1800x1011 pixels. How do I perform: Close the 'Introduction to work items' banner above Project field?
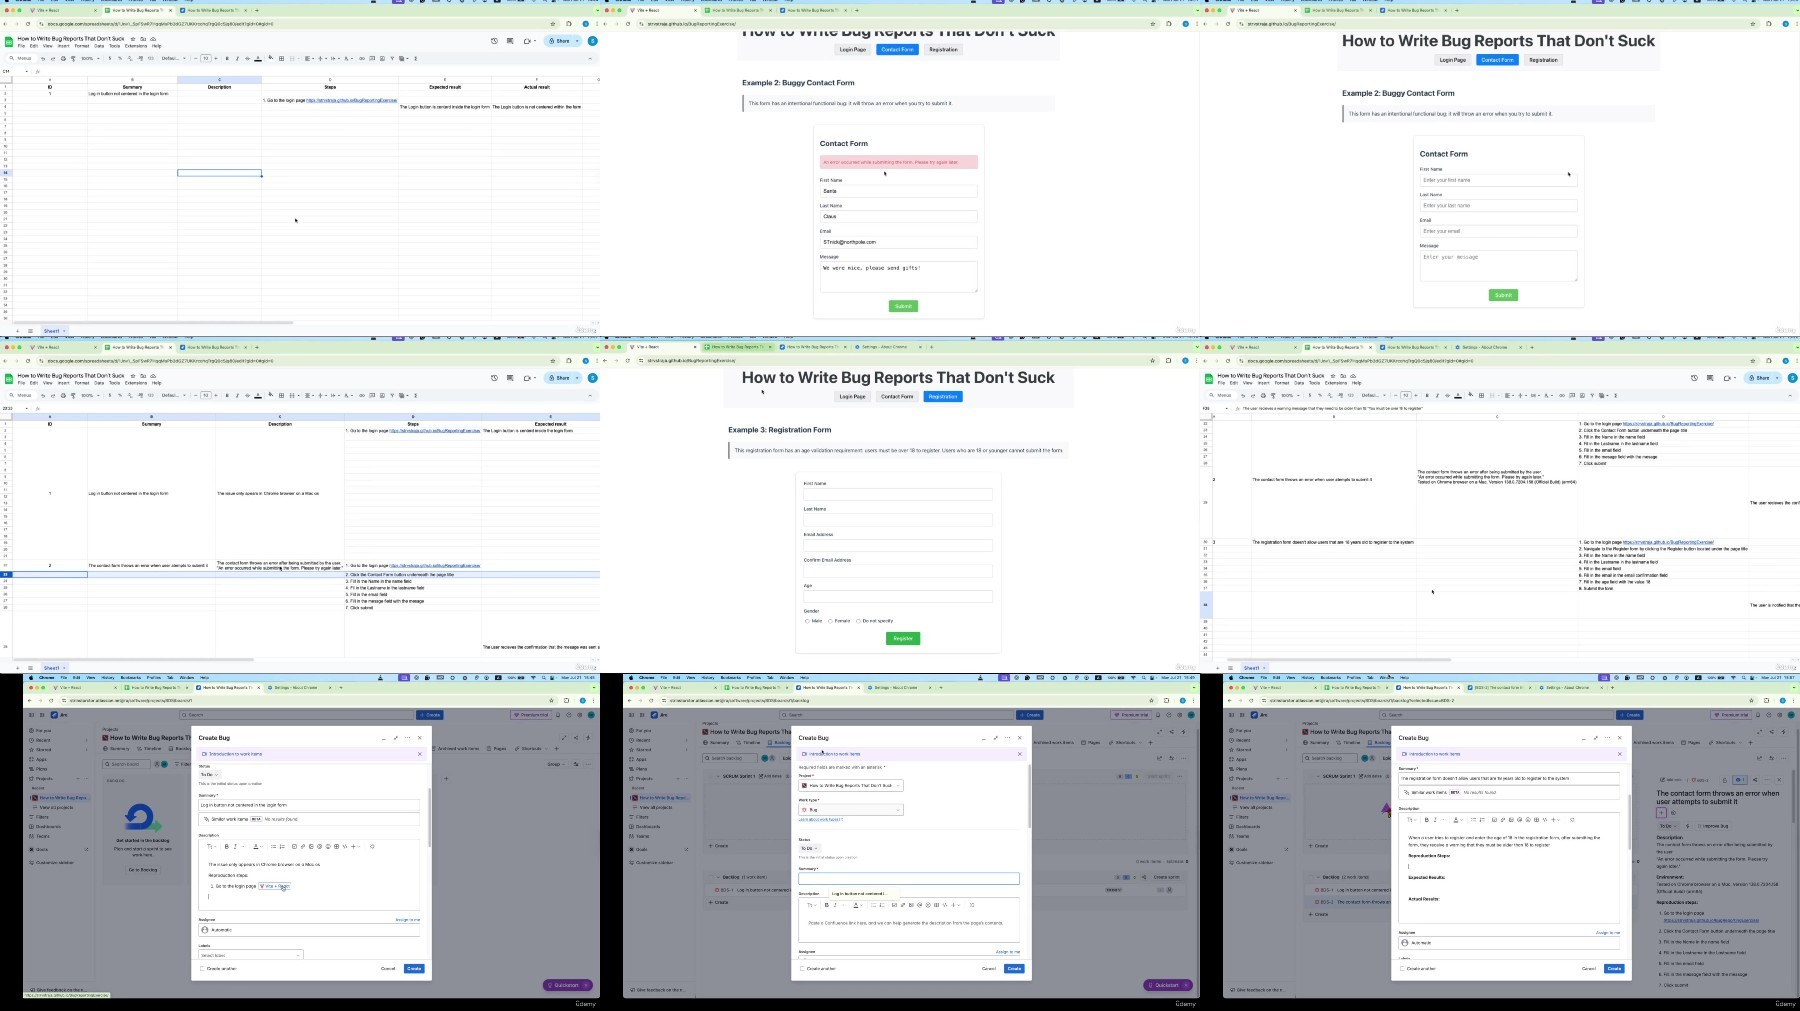point(1020,754)
